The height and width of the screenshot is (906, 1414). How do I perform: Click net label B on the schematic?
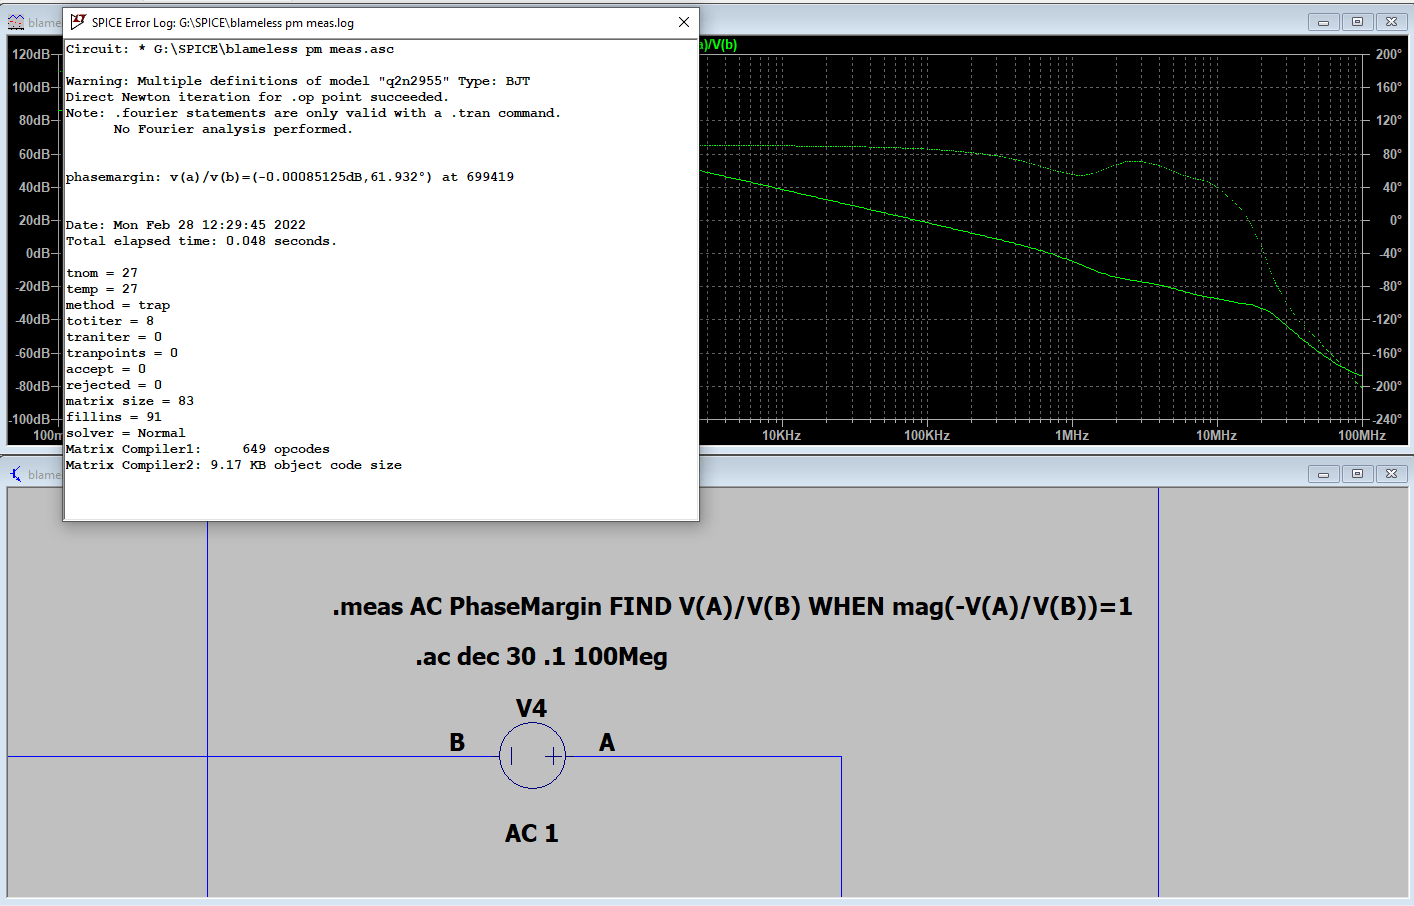tap(457, 743)
